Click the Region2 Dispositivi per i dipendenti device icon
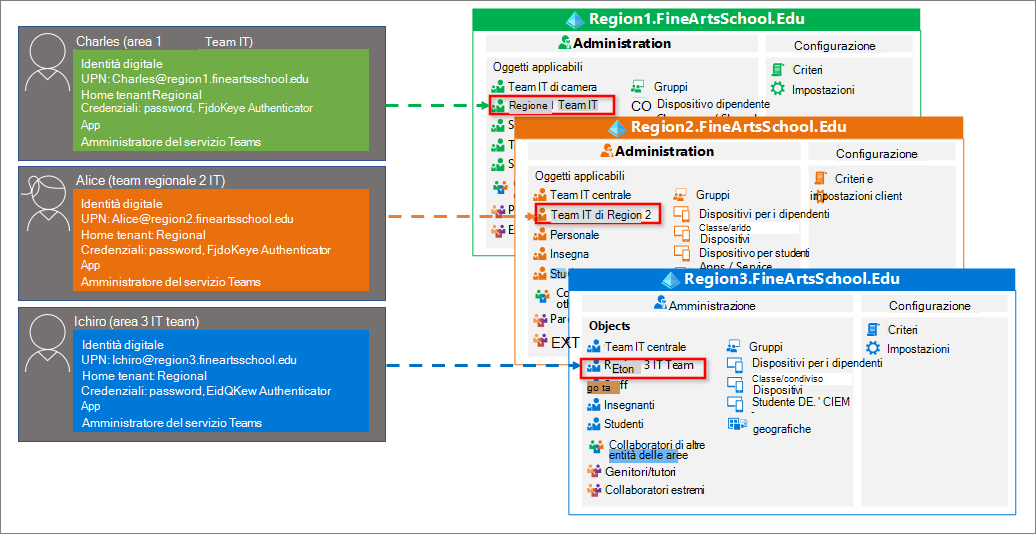The image size is (1036, 534). (682, 214)
